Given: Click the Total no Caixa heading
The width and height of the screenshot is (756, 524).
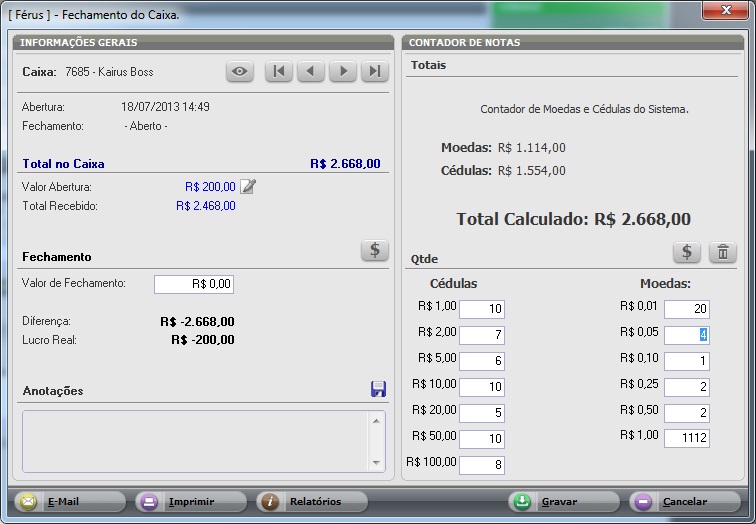Looking at the screenshot, I should tap(63, 164).
